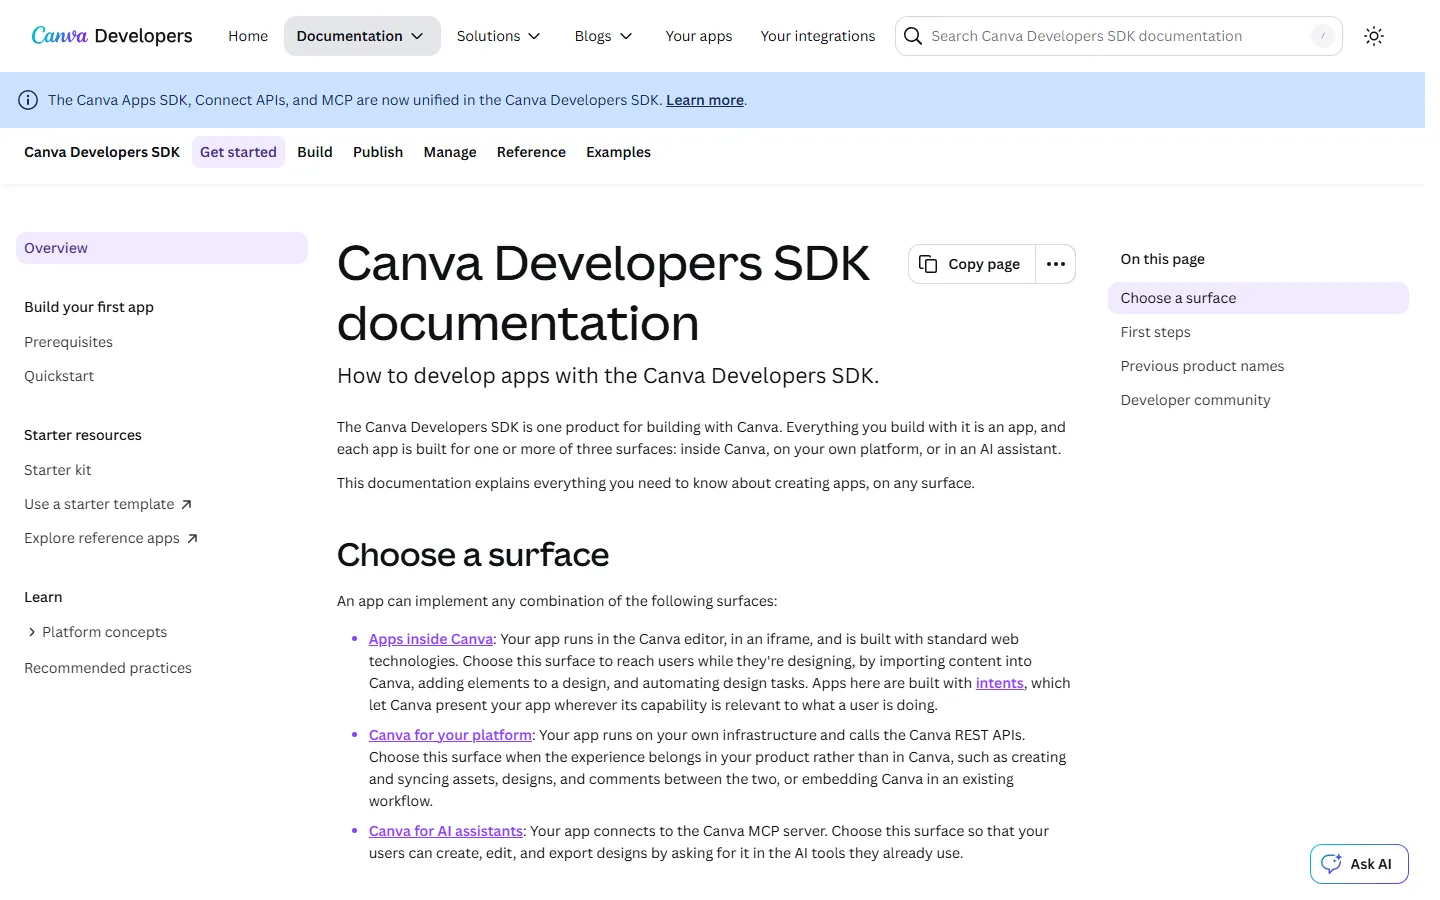
Task: Click the On this page heading
Action: click(x=1162, y=259)
